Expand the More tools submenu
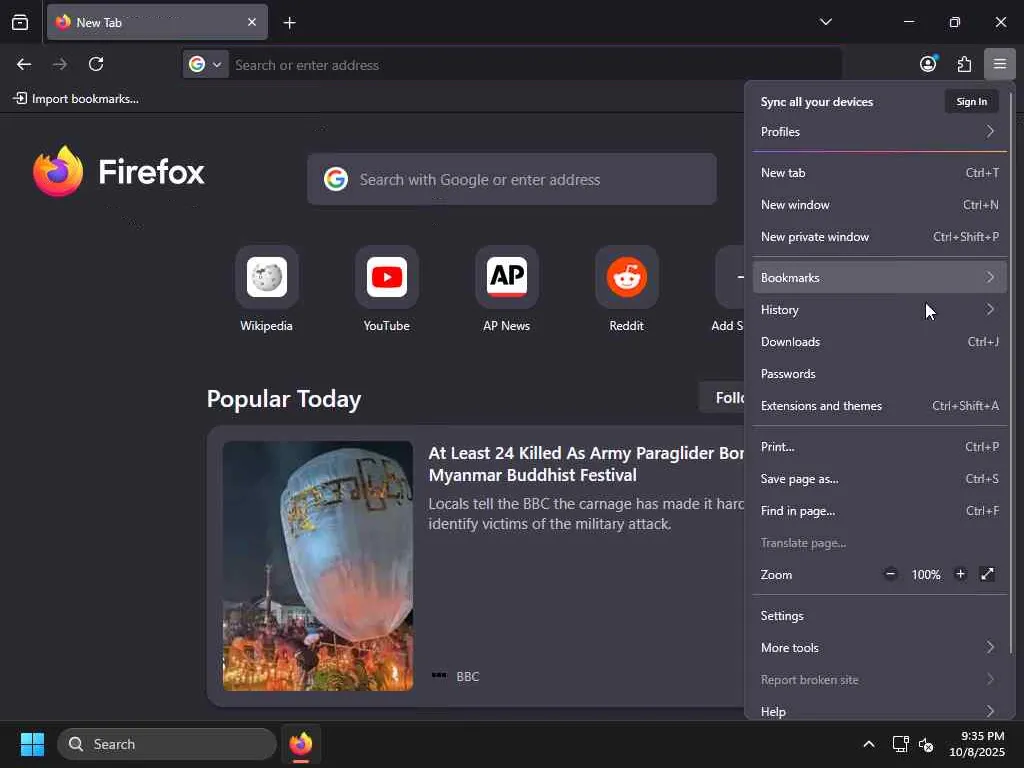 click(879, 648)
